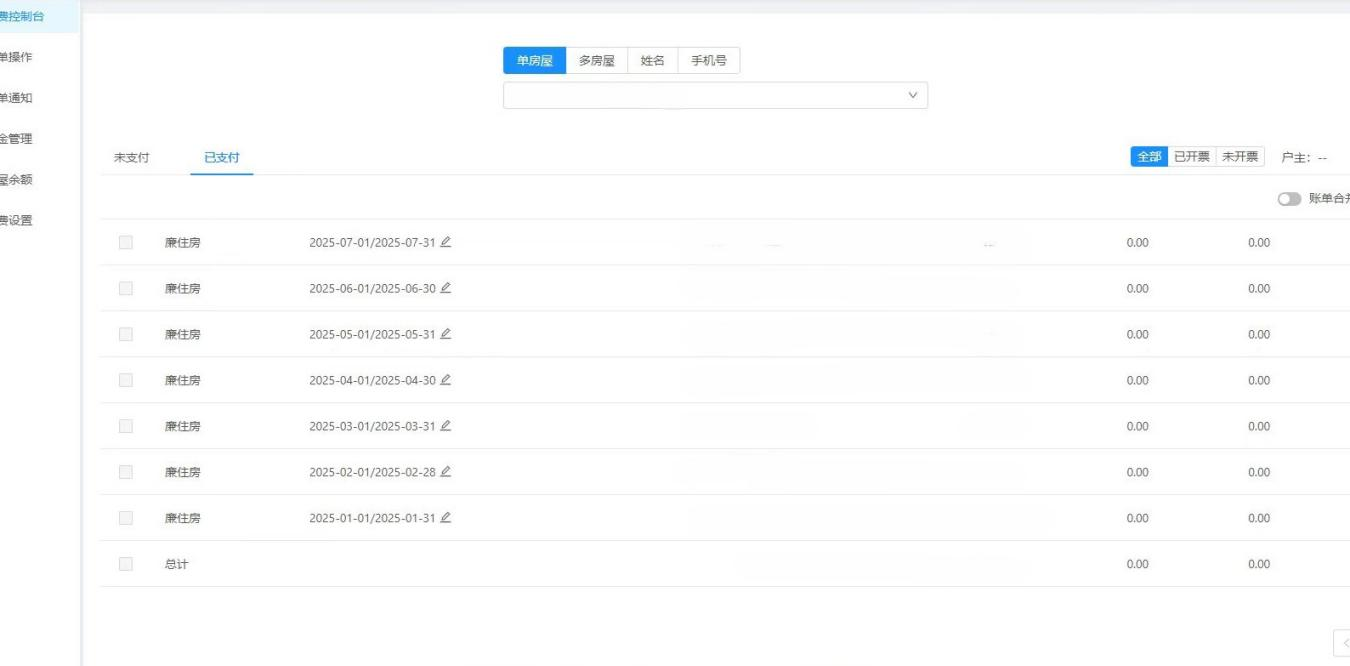The width and height of the screenshot is (1350, 666).
Task: Toggle the 账单合并 switch
Action: click(x=1289, y=199)
